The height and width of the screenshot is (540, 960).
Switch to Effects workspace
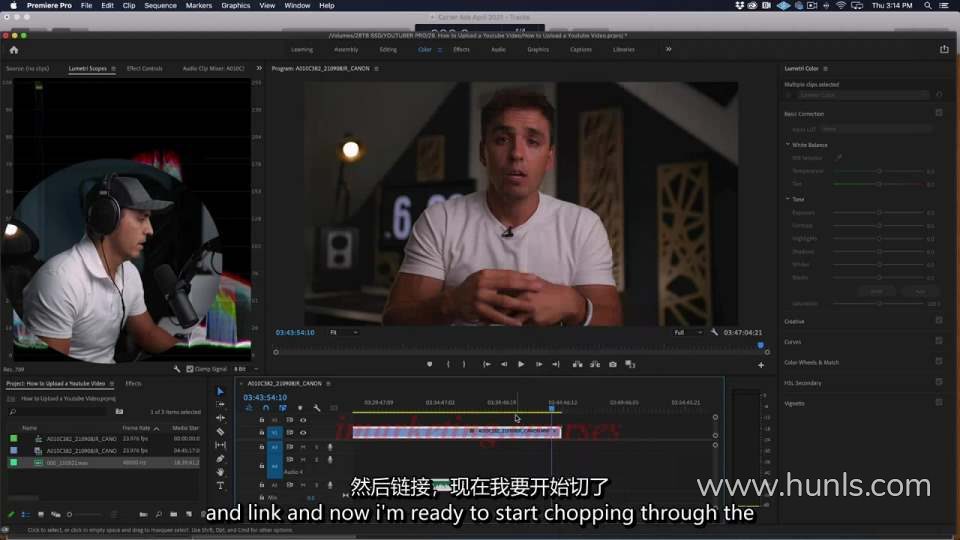coord(462,50)
